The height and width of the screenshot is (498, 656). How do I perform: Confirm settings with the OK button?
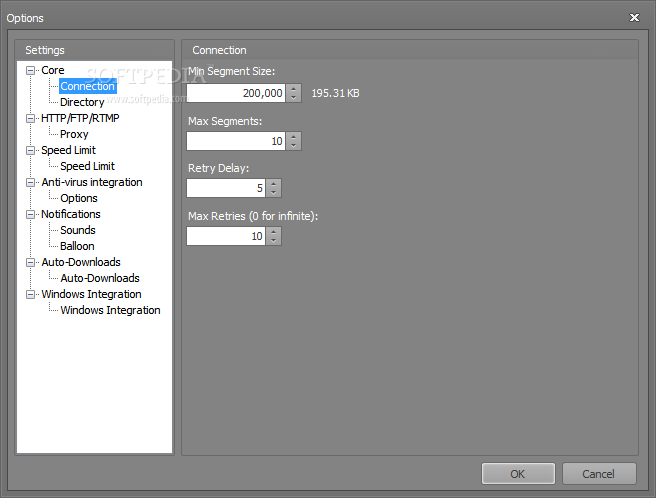coord(518,474)
